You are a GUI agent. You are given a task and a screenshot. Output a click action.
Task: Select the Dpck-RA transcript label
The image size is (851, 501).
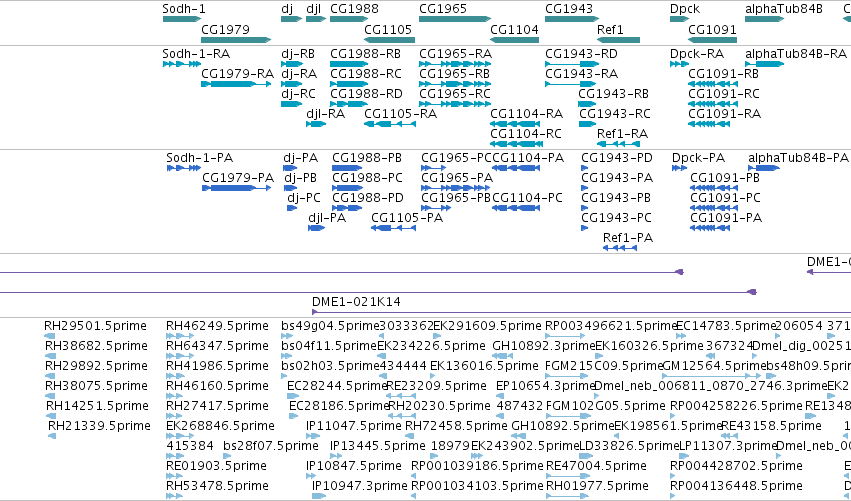(x=697, y=54)
